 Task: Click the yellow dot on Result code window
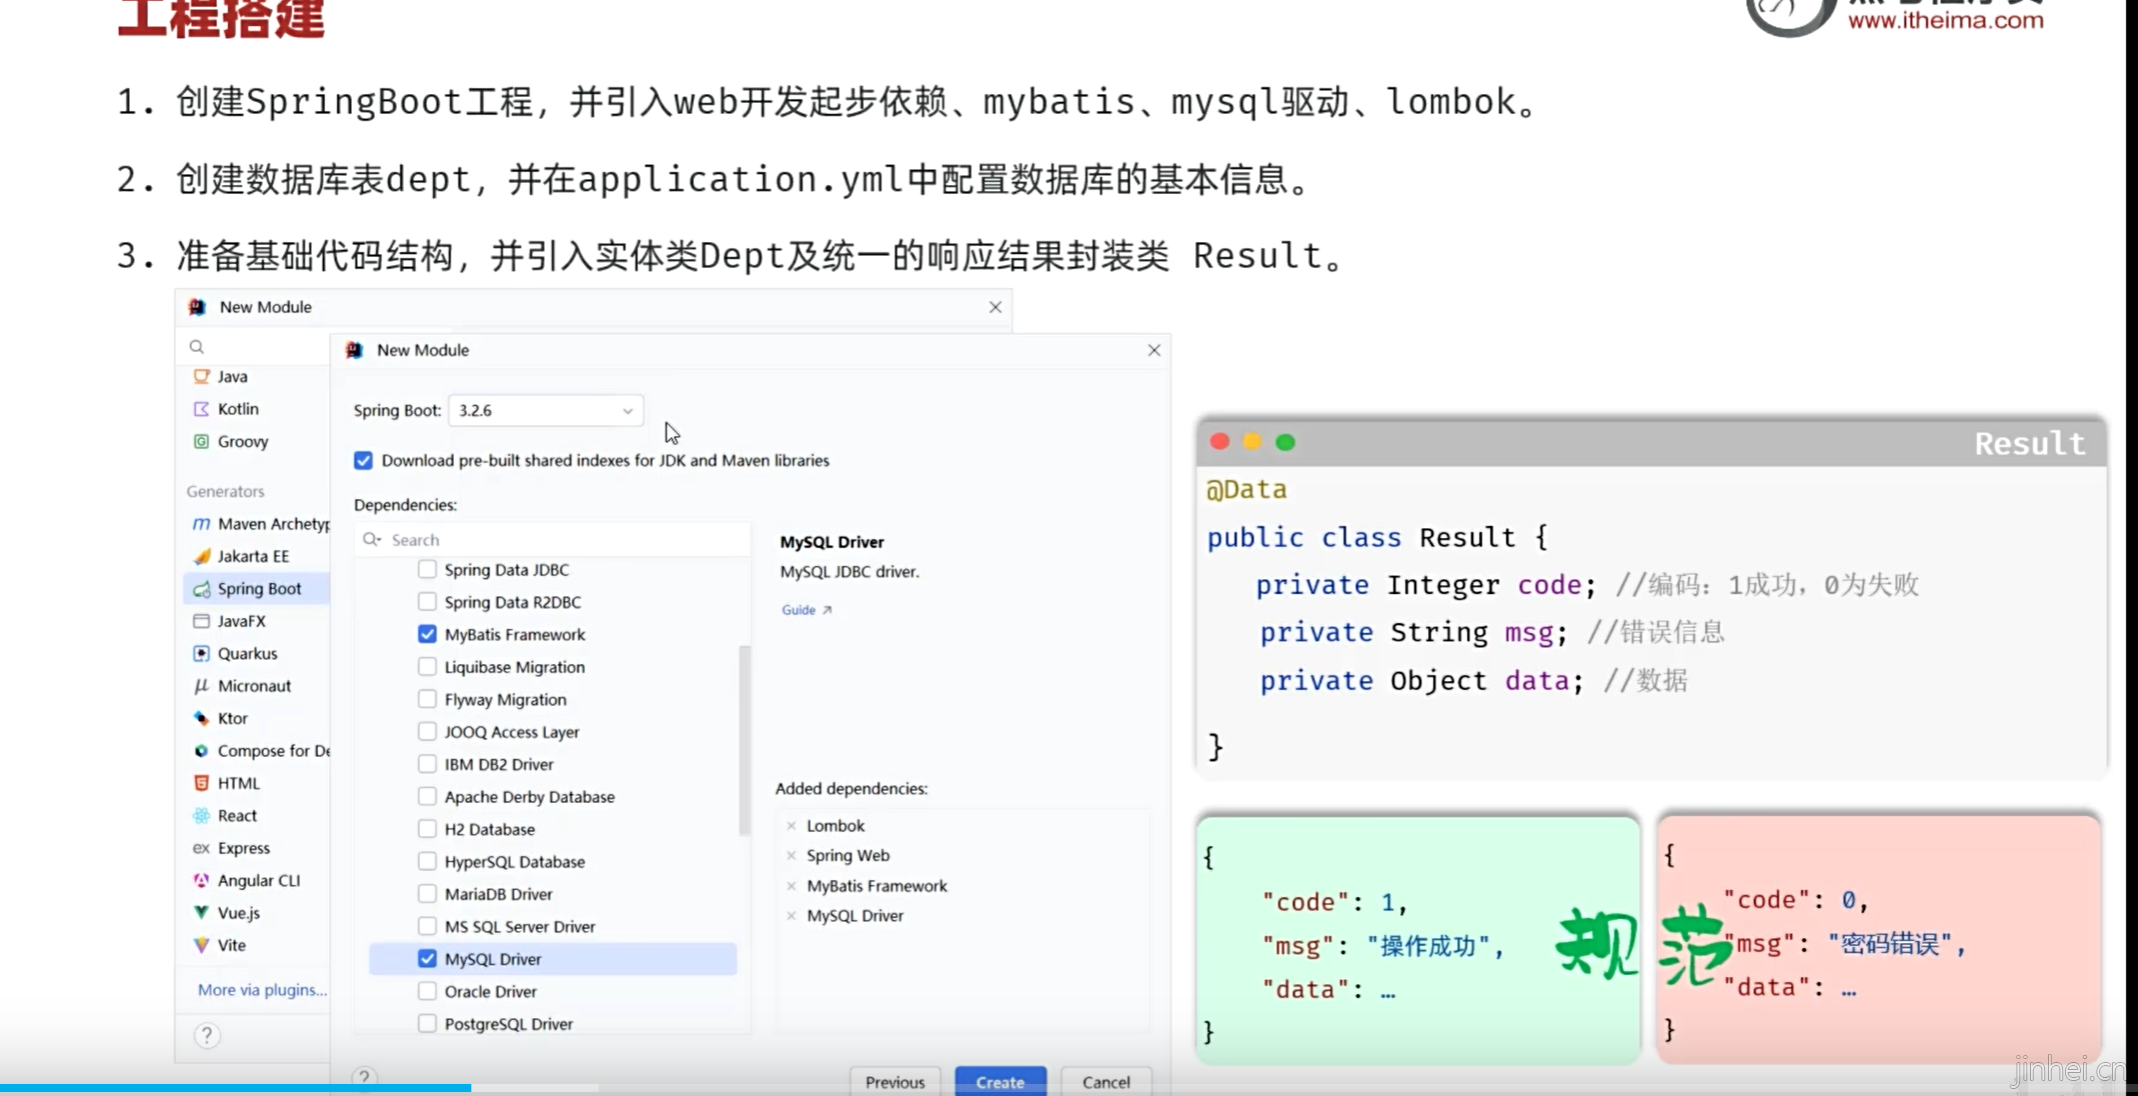pos(1252,442)
